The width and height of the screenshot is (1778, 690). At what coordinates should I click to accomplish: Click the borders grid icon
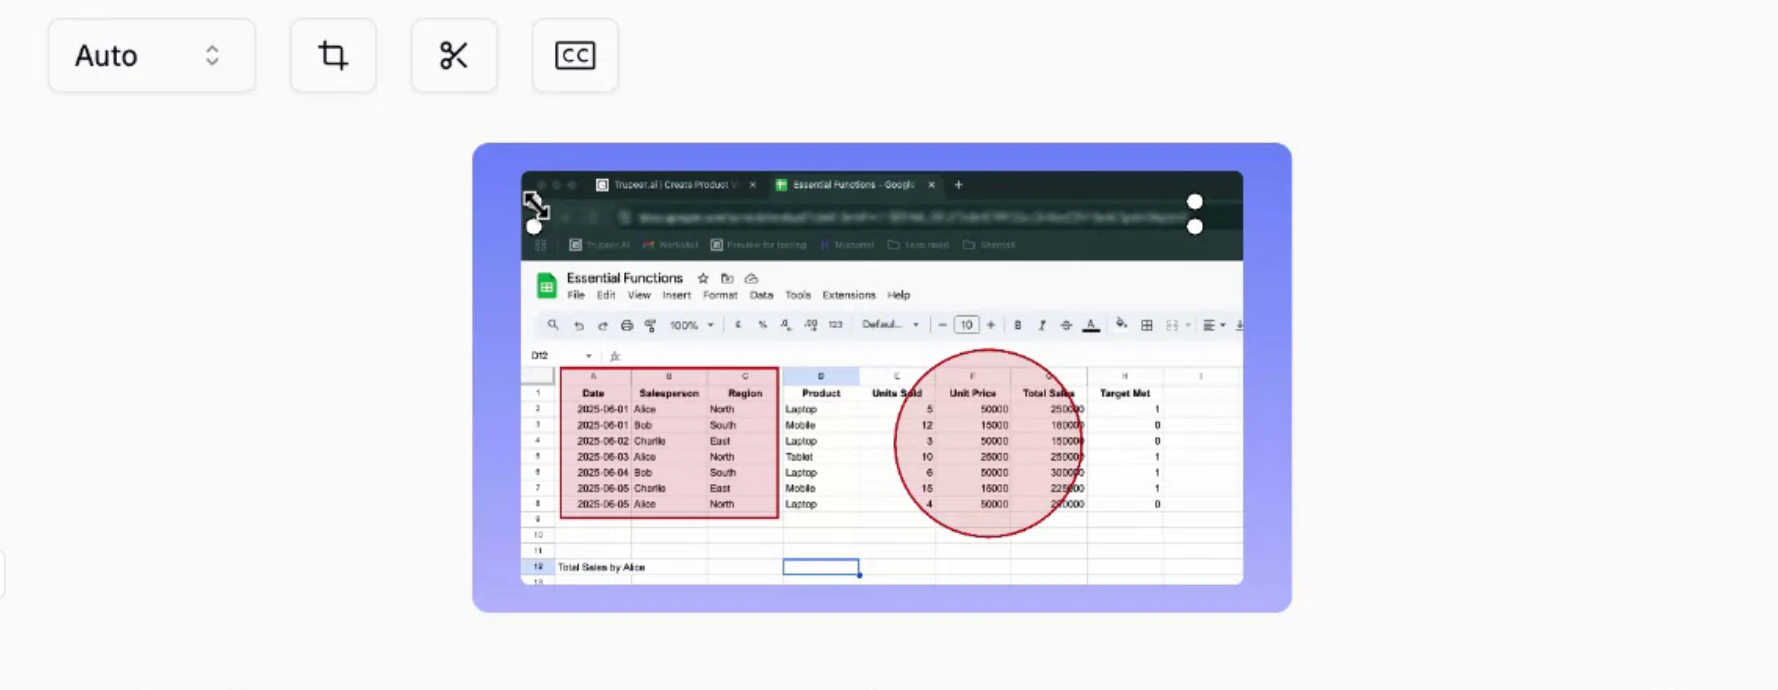click(1147, 325)
